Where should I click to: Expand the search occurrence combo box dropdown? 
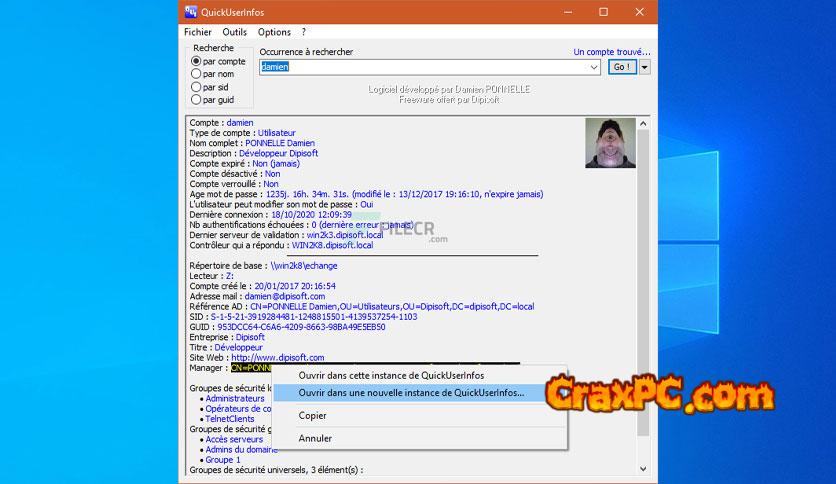pyautogui.click(x=594, y=67)
